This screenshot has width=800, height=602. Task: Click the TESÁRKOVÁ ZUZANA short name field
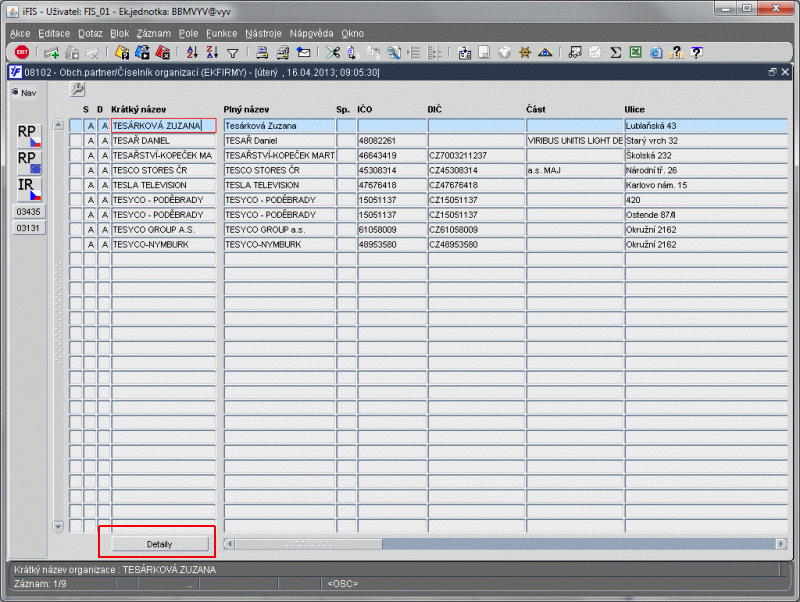[164, 126]
